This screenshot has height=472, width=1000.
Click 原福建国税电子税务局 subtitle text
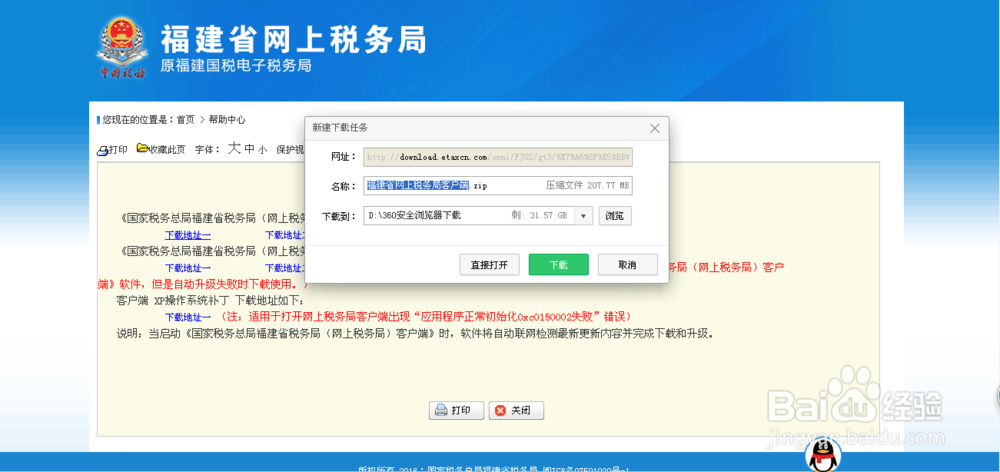(236, 66)
